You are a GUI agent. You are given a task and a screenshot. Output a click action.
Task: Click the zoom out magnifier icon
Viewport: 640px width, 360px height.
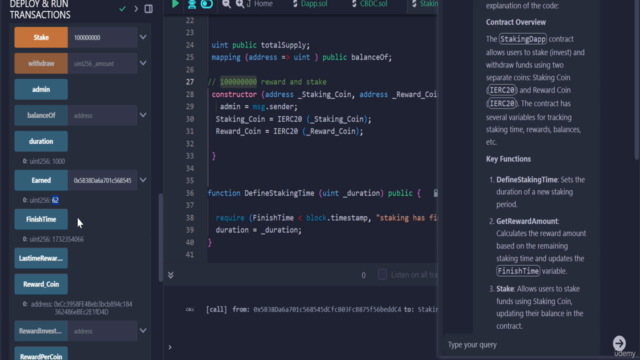click(x=226, y=4)
